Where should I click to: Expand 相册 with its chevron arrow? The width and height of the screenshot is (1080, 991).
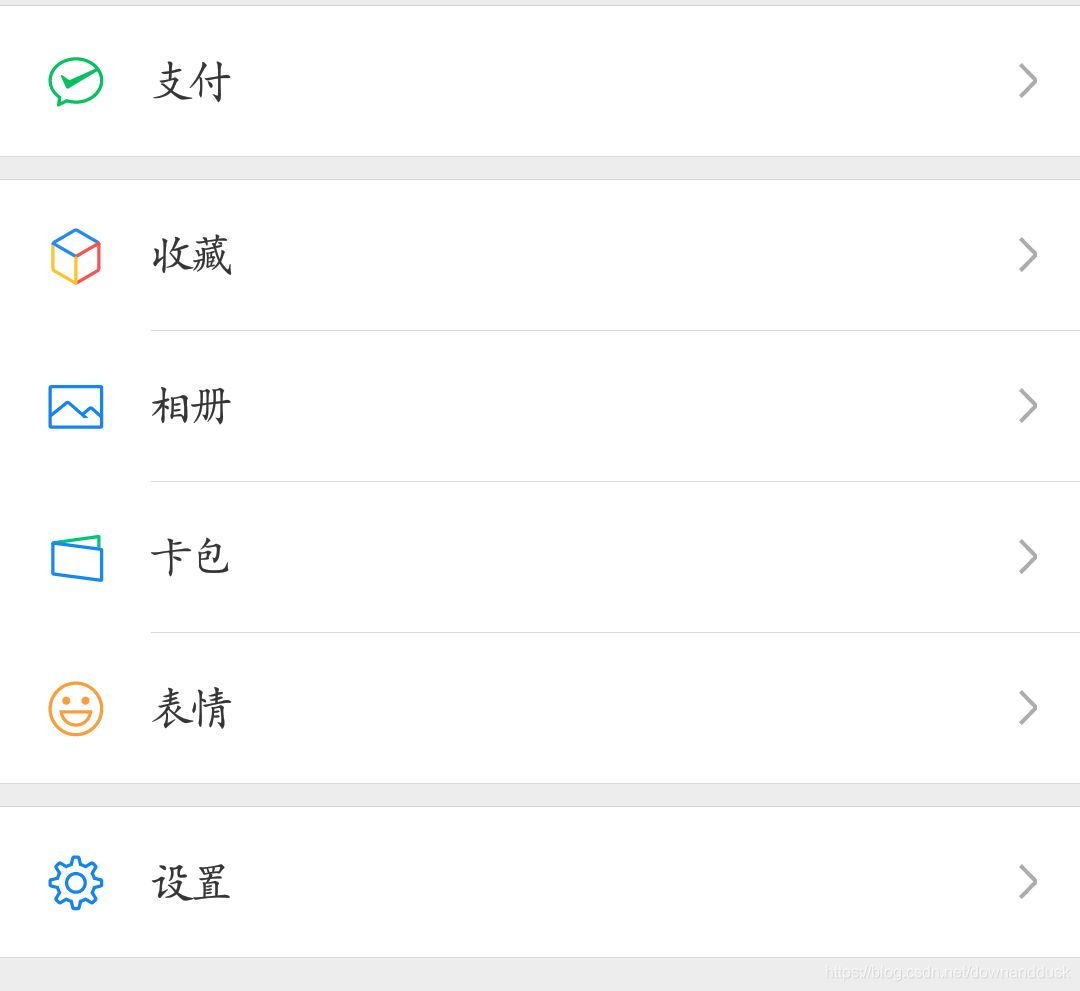point(1028,406)
